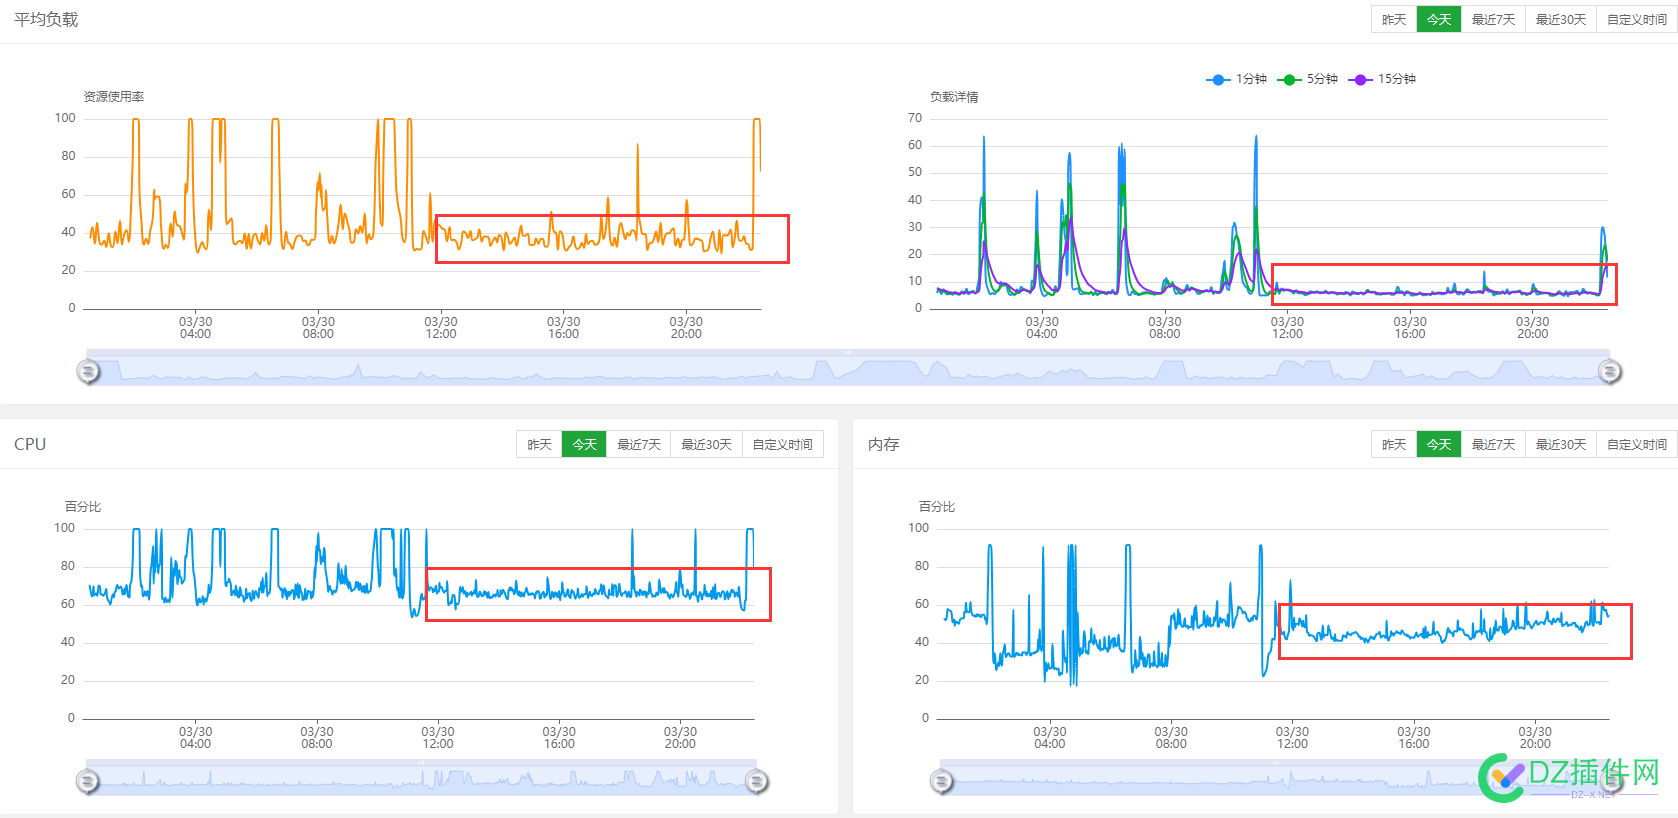Click 03/30 12:00 label under 资源使用率 chart

click(441, 328)
